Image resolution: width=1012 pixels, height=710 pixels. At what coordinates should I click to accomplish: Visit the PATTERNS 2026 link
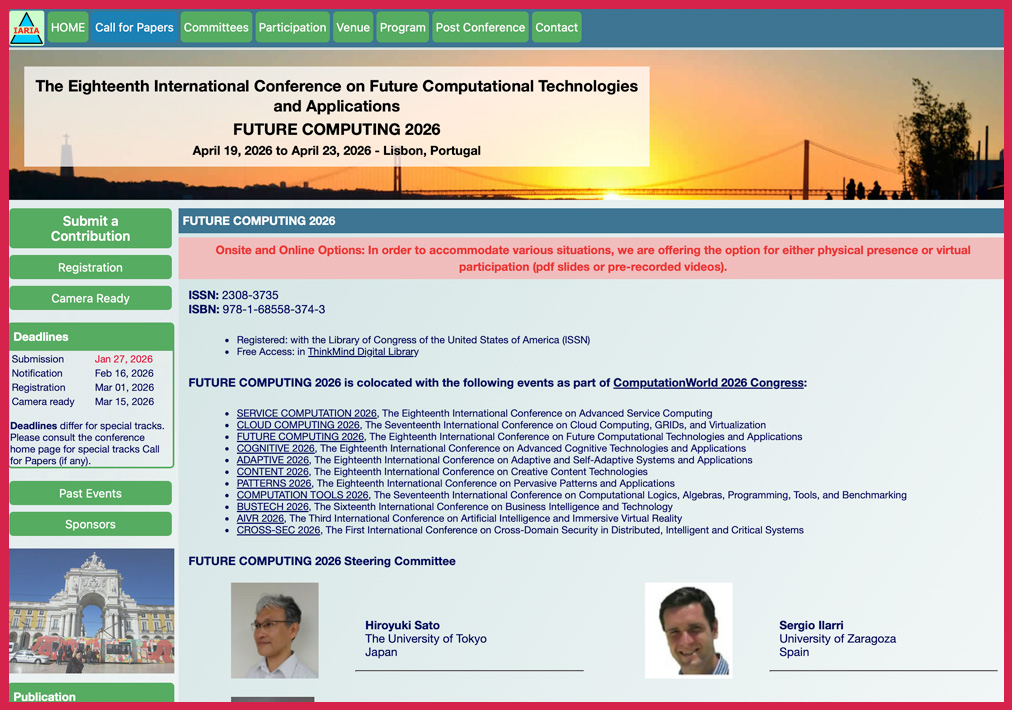click(x=274, y=483)
